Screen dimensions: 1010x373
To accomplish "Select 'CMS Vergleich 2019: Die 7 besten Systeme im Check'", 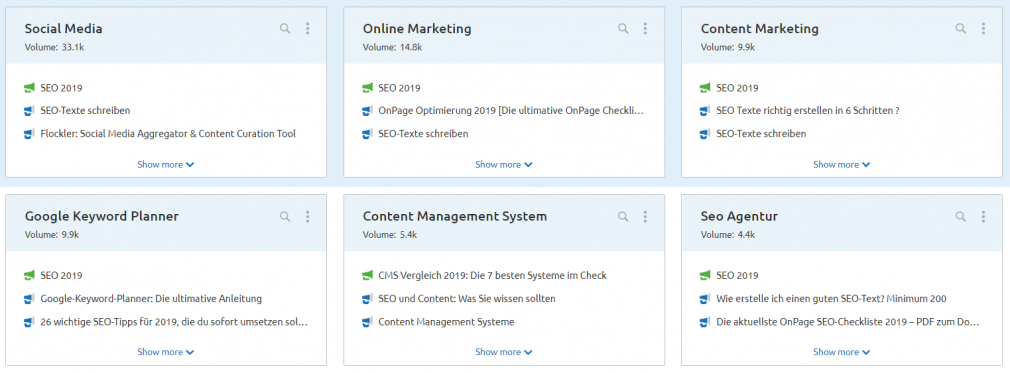I will coord(492,275).
